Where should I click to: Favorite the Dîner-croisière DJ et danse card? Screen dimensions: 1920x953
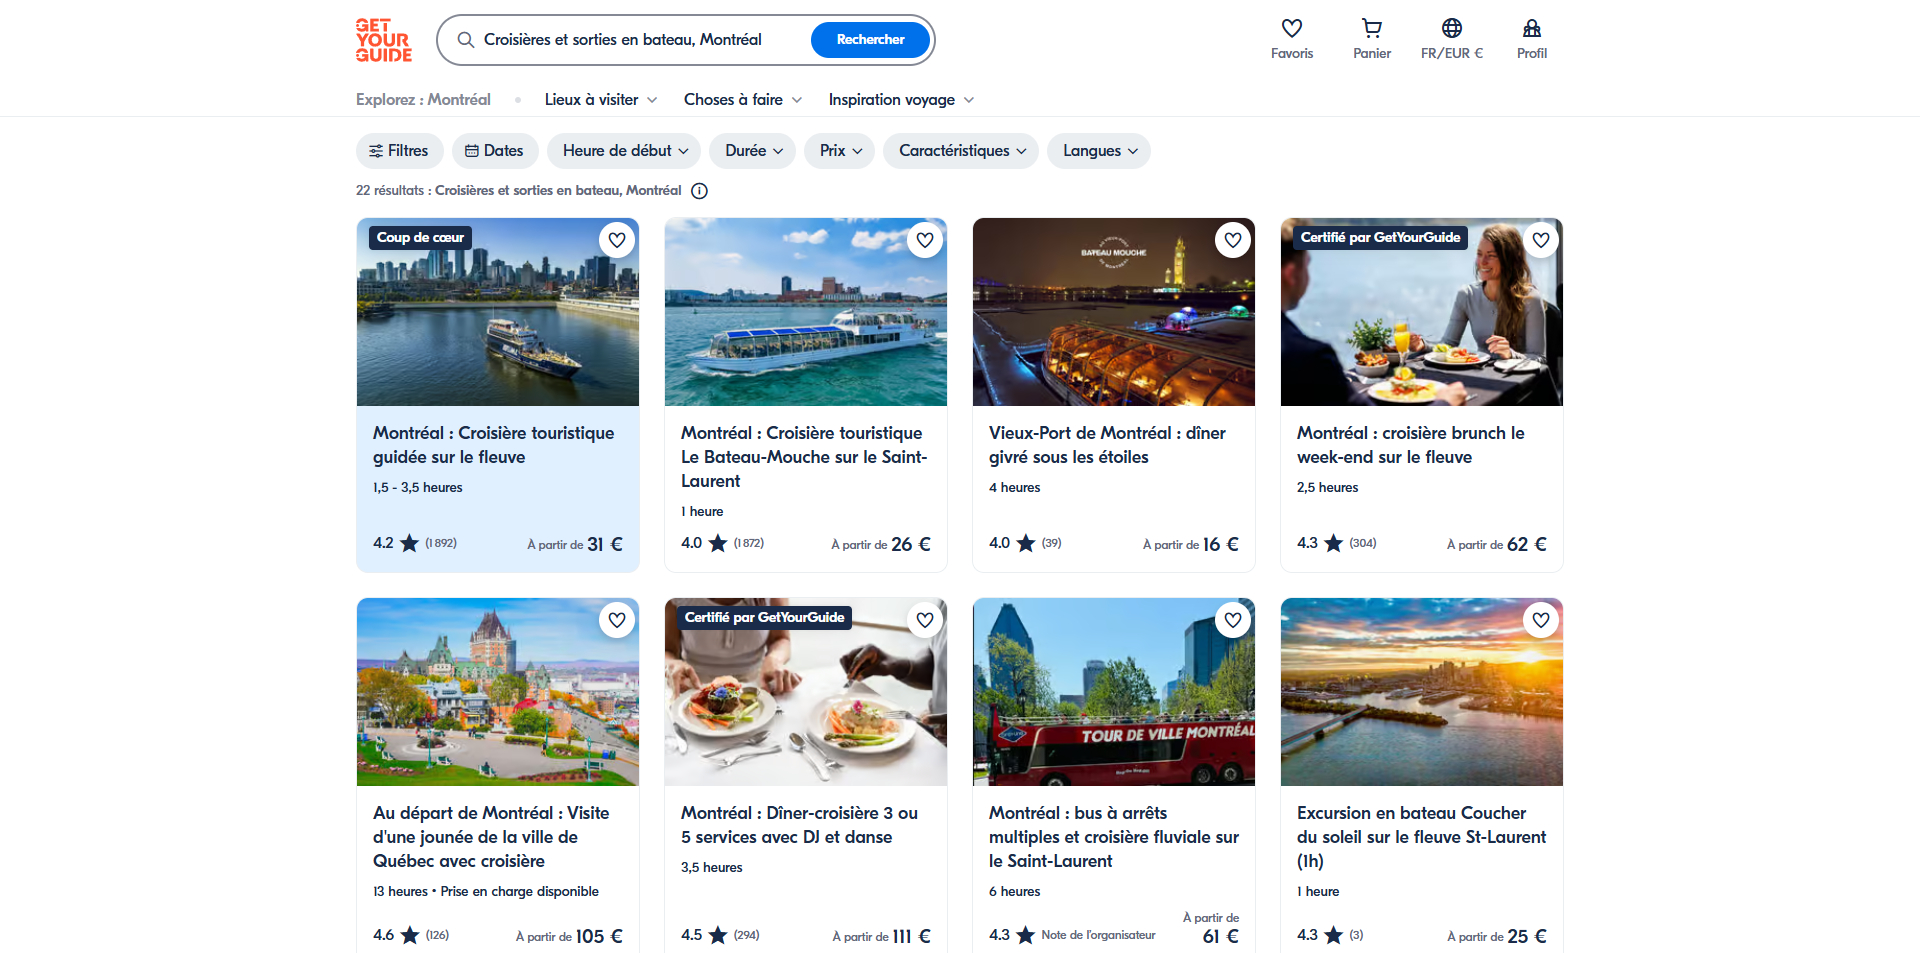[x=925, y=620]
